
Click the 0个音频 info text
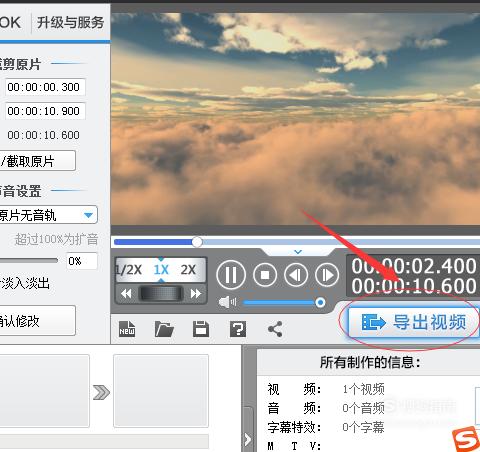point(364,408)
